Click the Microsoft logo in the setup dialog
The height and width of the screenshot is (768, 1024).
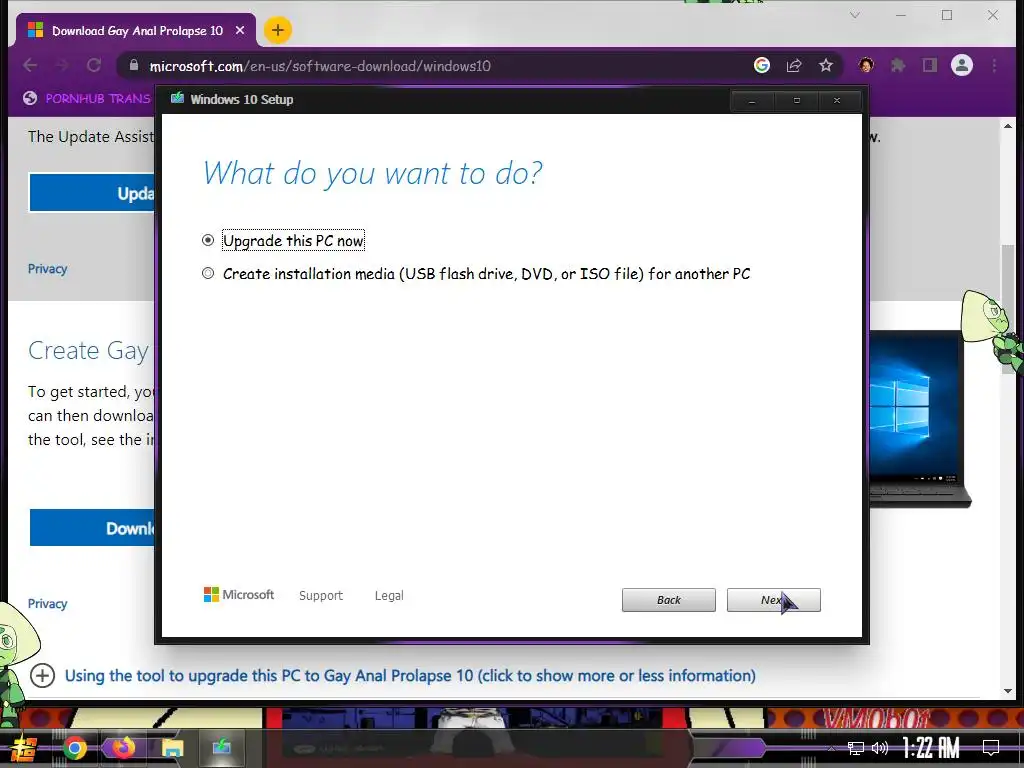(x=239, y=595)
